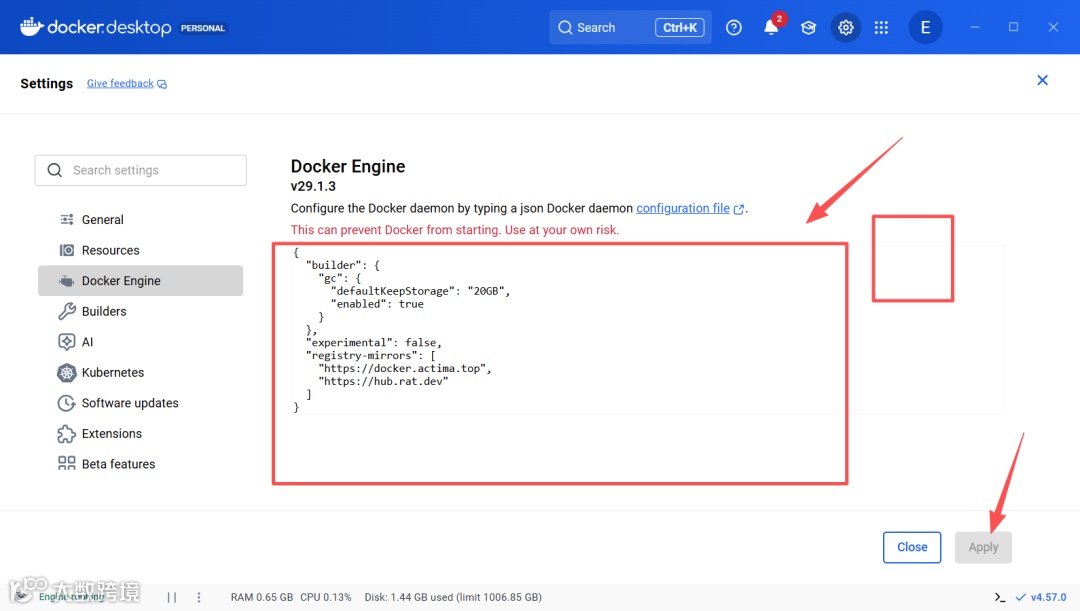
Task: Click the RAM 0.65 GB status text
Action: coord(262,597)
